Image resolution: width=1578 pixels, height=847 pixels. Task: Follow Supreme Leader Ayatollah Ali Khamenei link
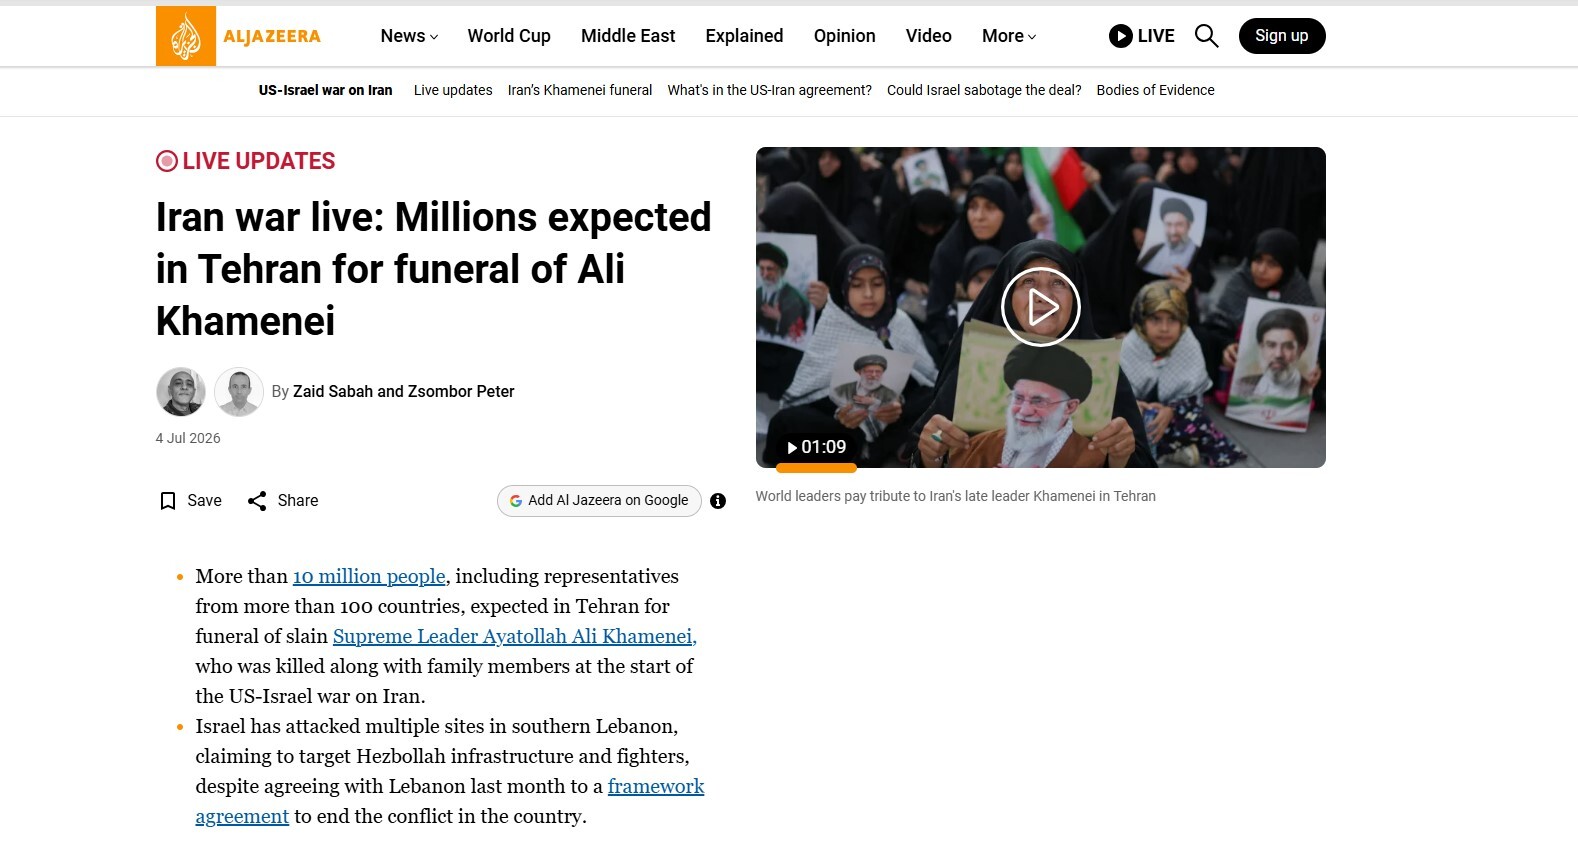click(515, 637)
